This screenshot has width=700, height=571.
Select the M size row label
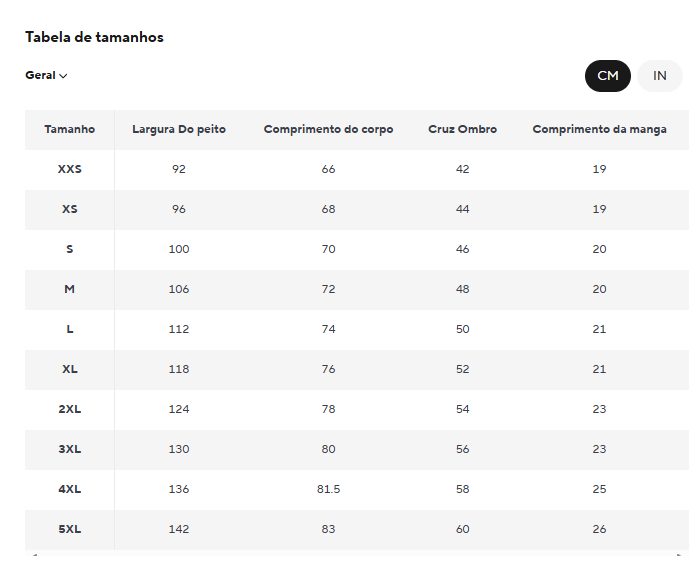tap(70, 289)
